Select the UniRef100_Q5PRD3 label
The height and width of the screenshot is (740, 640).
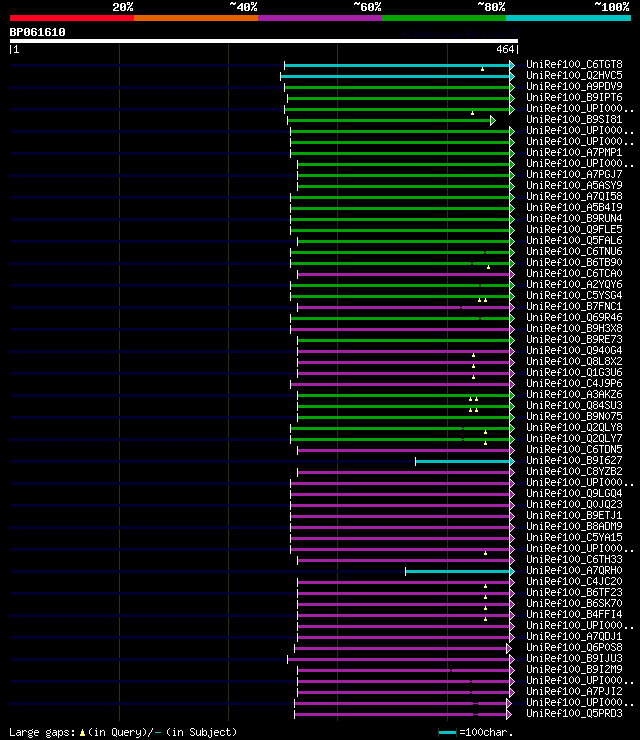(574, 714)
